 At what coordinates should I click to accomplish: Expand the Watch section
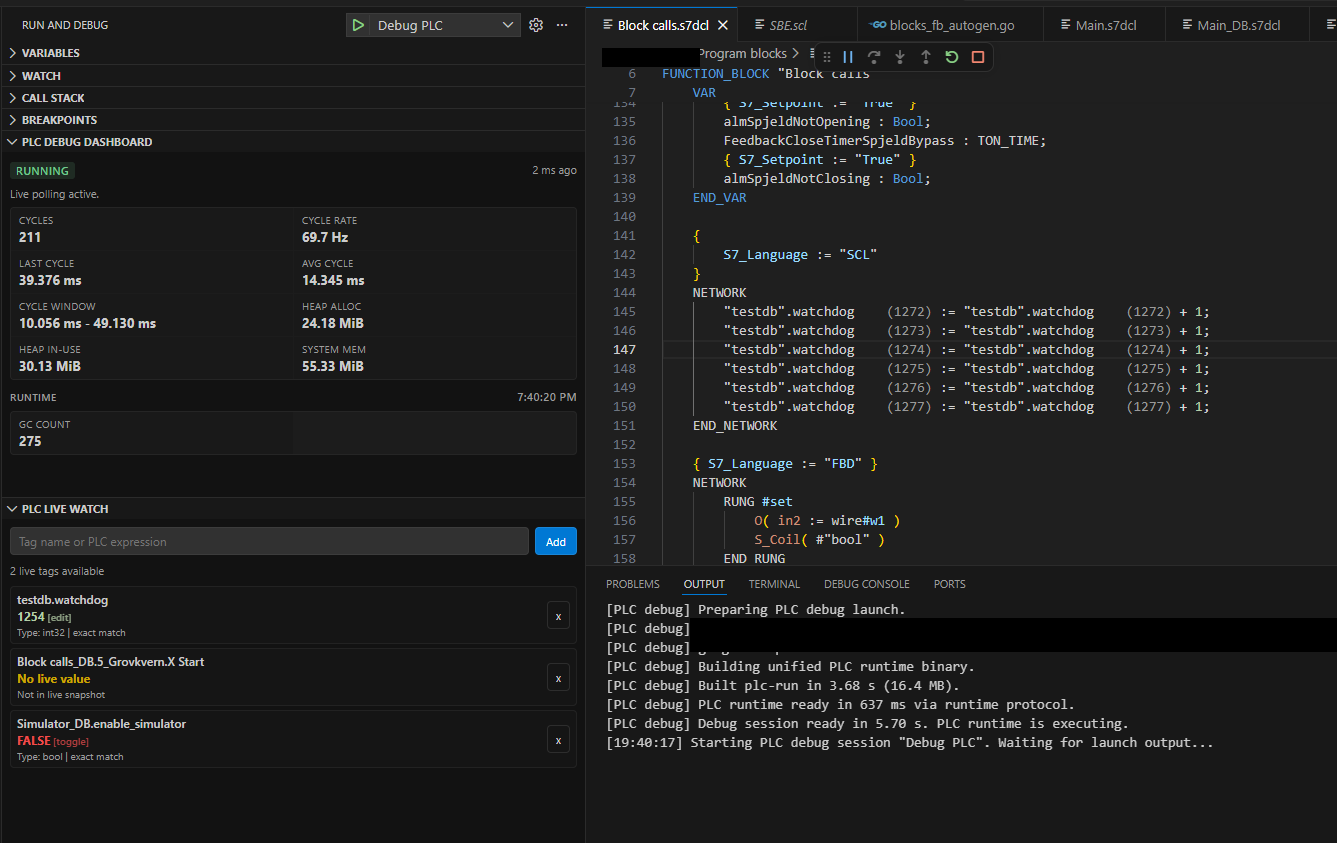[41, 75]
